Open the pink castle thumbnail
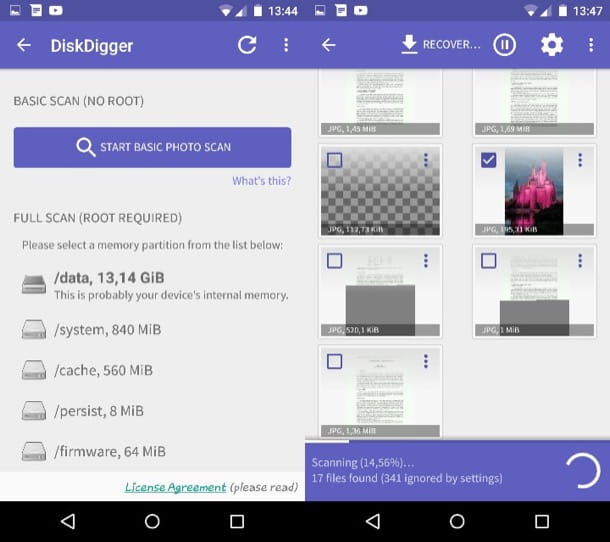 point(534,191)
